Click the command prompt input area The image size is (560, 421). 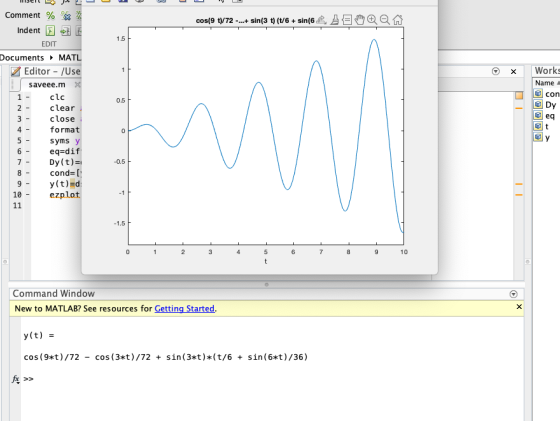[271, 379]
